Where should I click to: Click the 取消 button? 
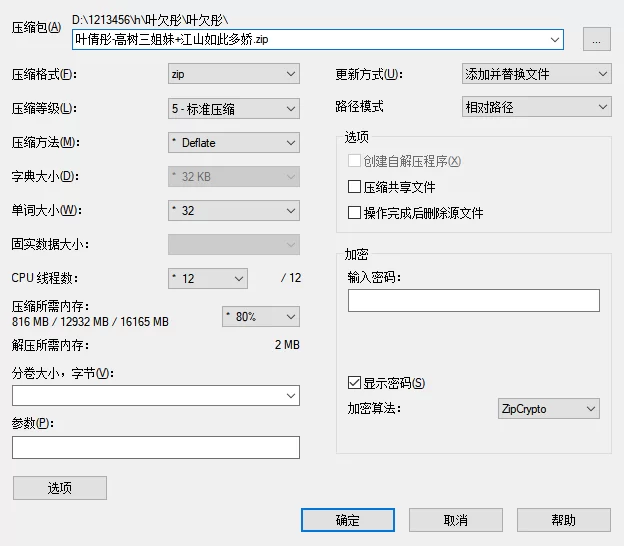(x=456, y=520)
